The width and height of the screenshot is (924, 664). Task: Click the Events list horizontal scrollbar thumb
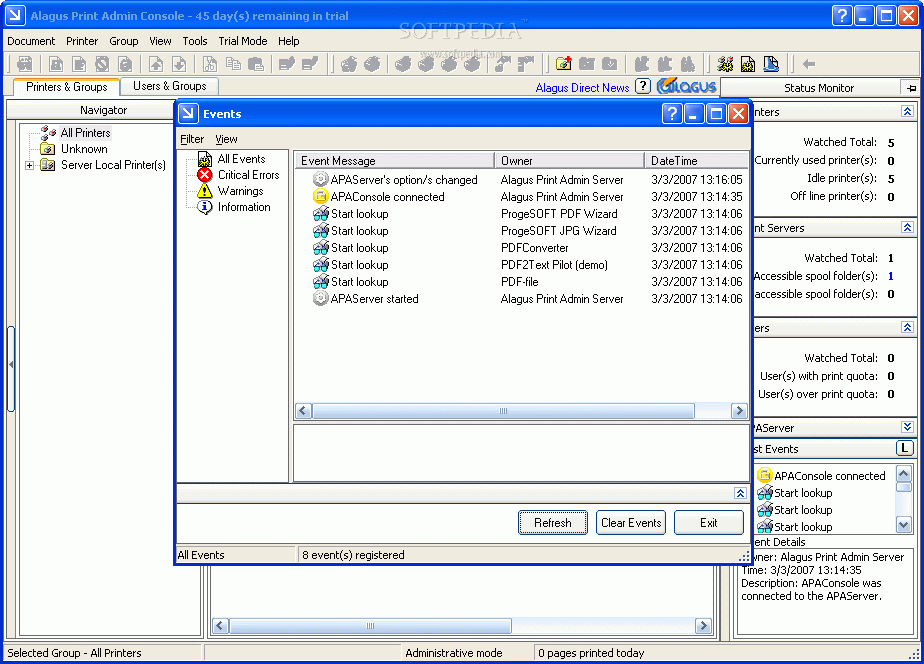[503, 411]
